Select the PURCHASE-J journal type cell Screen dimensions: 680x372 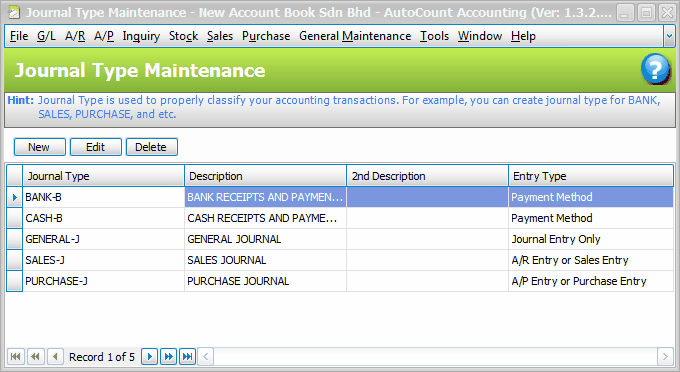point(103,281)
